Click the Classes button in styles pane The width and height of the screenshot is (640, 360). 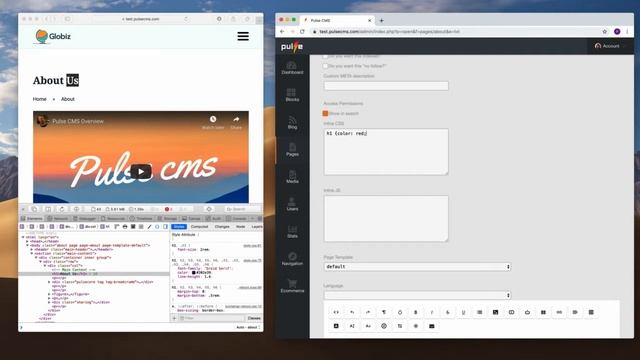click(x=254, y=318)
